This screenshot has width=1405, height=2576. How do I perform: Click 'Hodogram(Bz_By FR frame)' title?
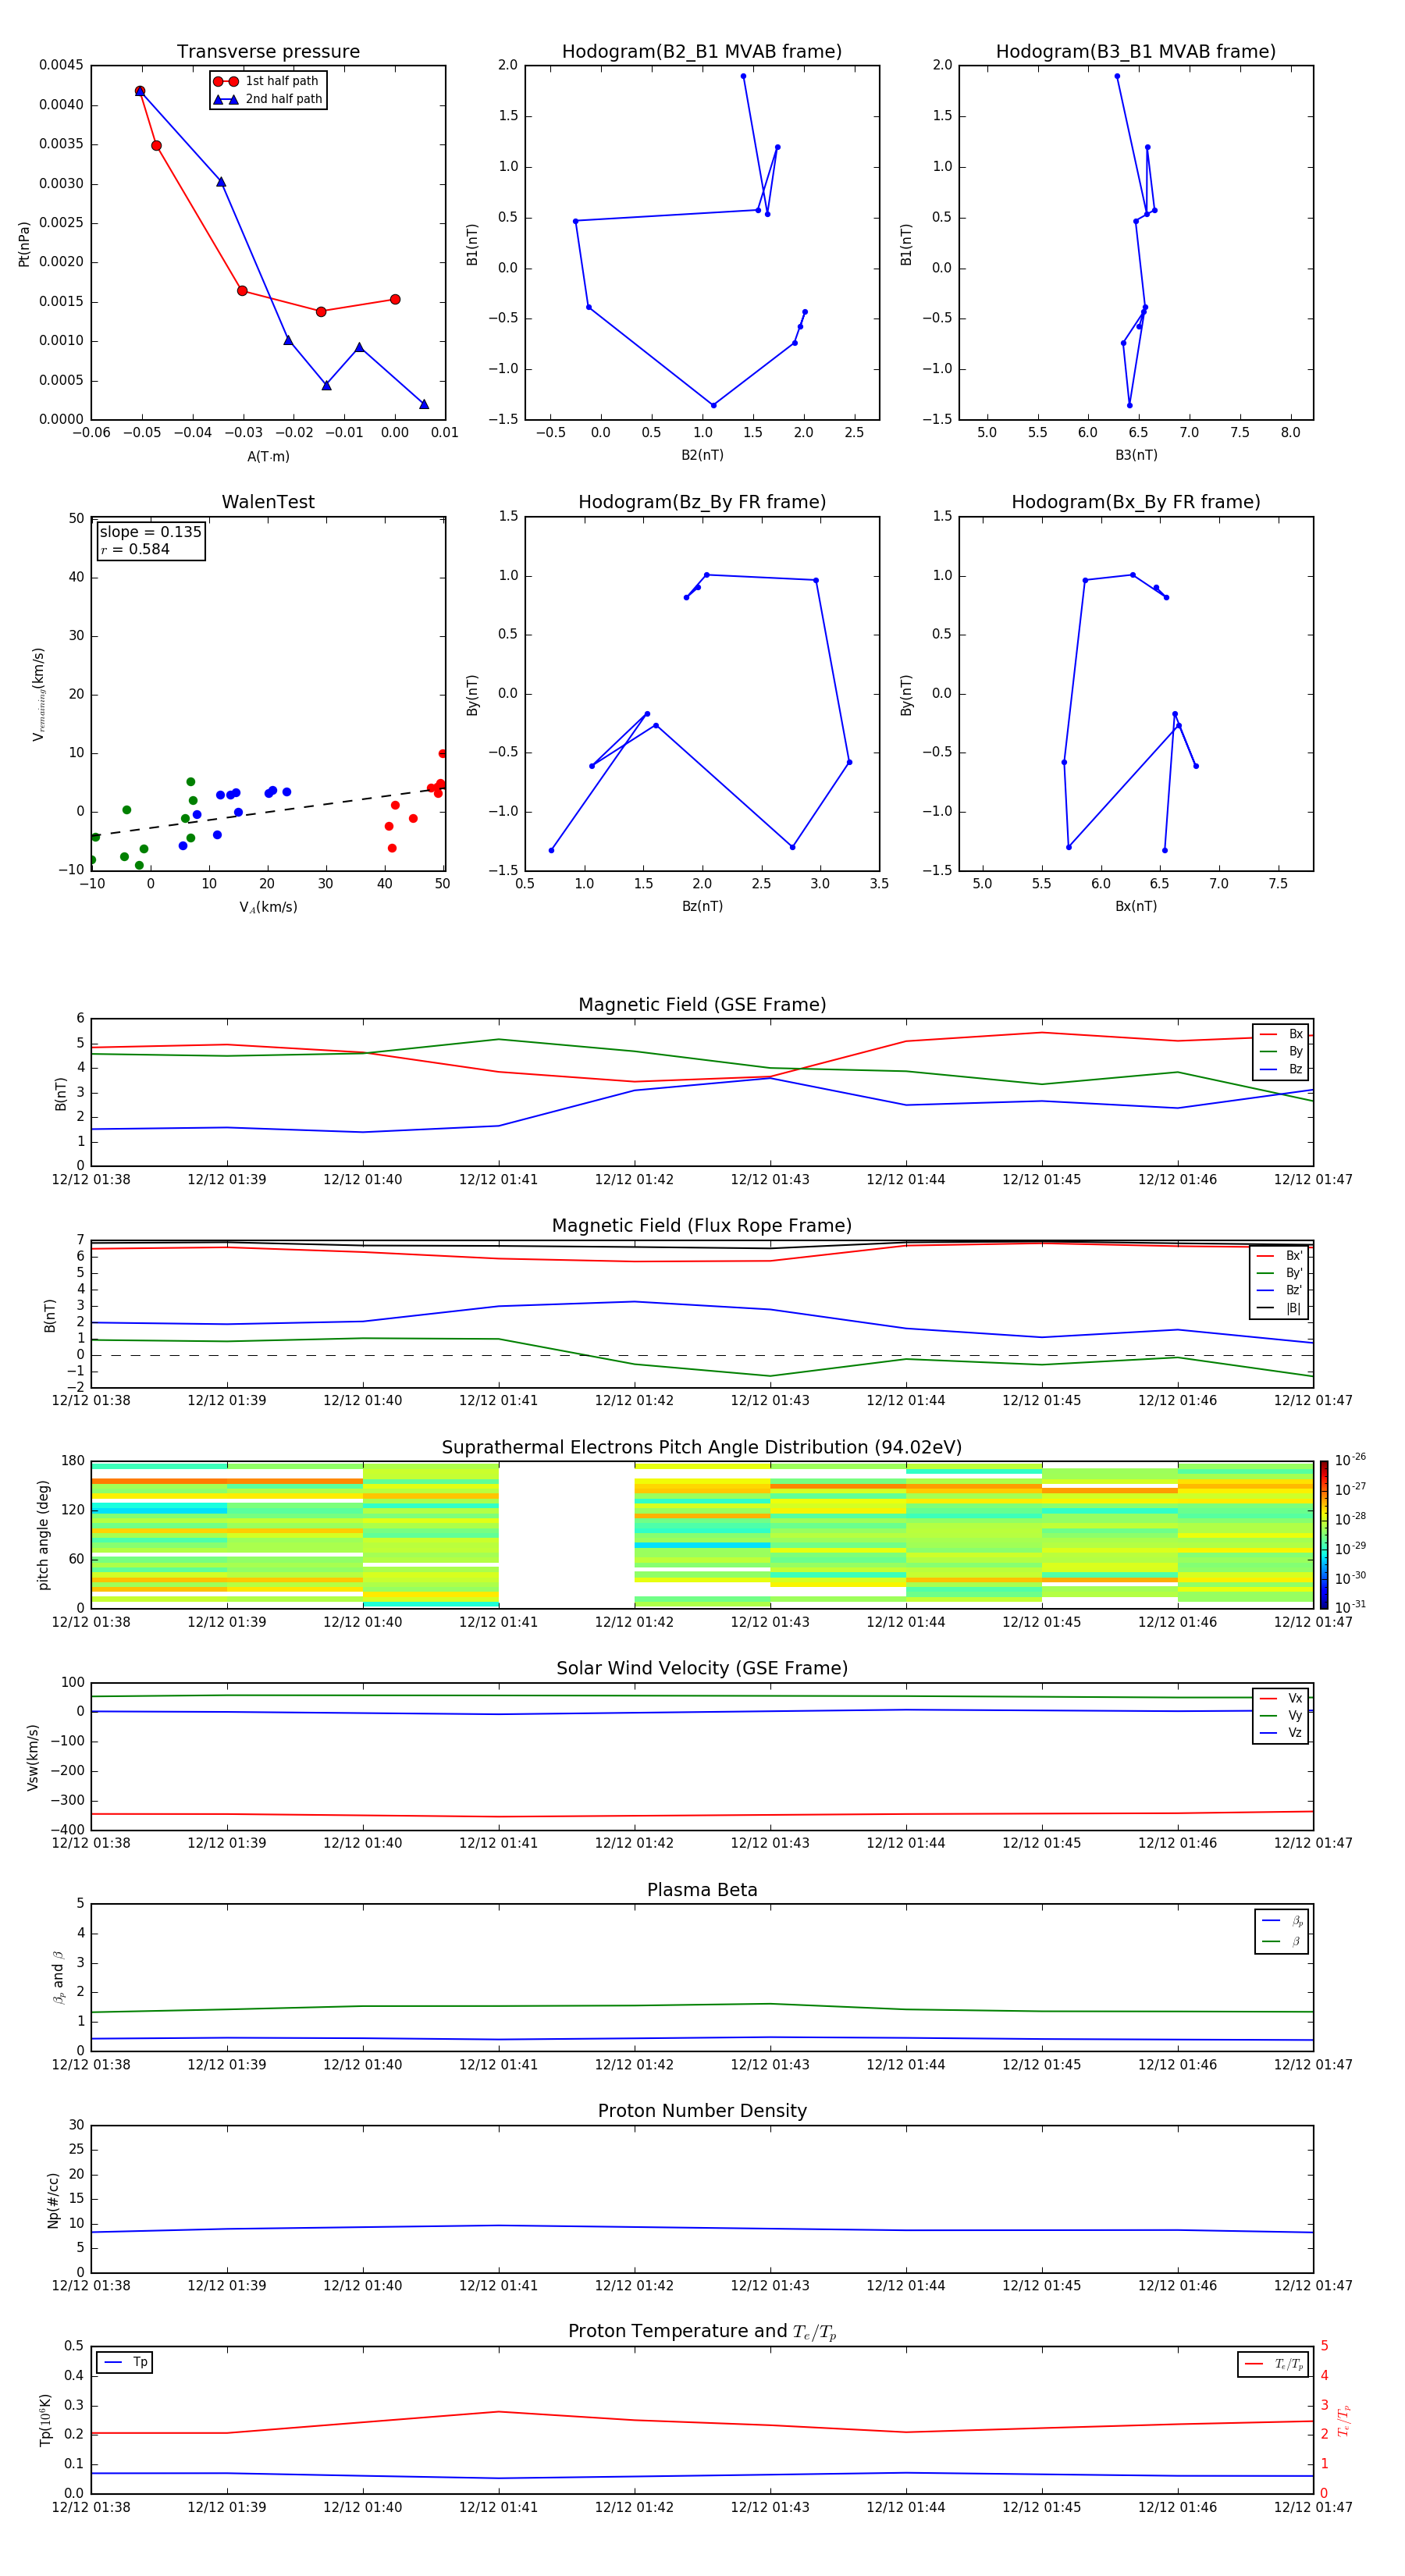pos(702,502)
